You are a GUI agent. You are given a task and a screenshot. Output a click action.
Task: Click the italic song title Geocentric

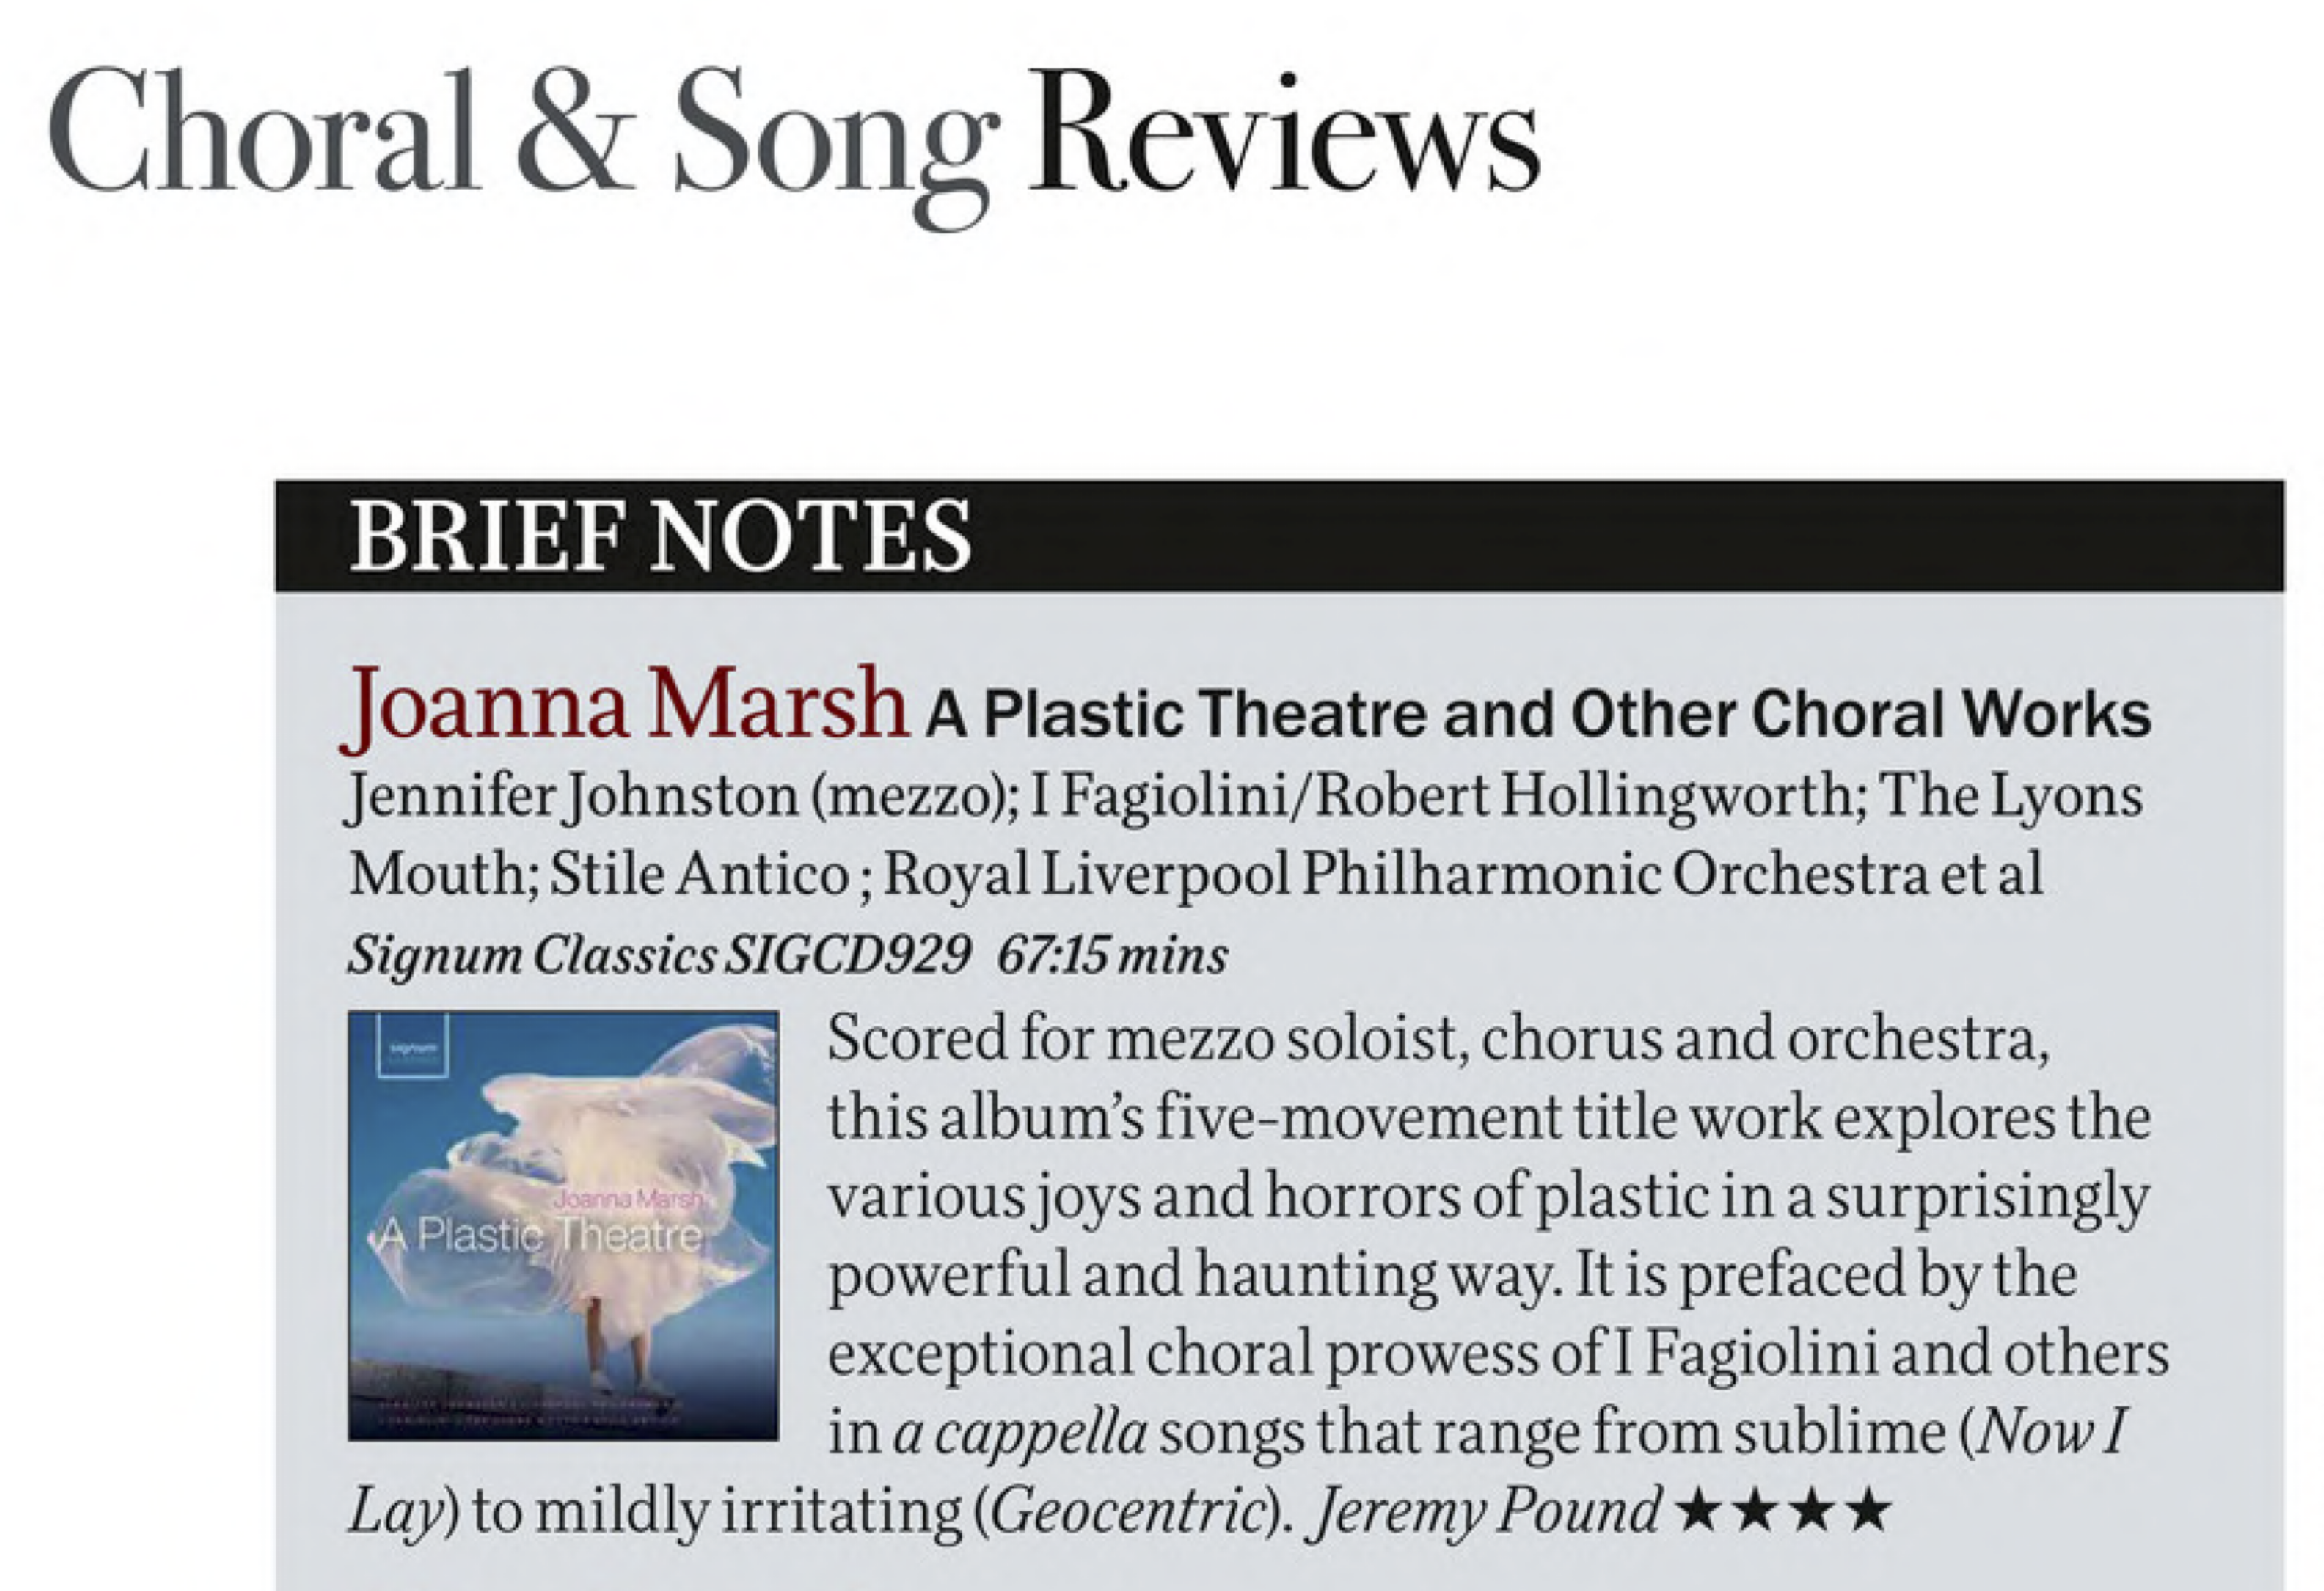1128,1511
